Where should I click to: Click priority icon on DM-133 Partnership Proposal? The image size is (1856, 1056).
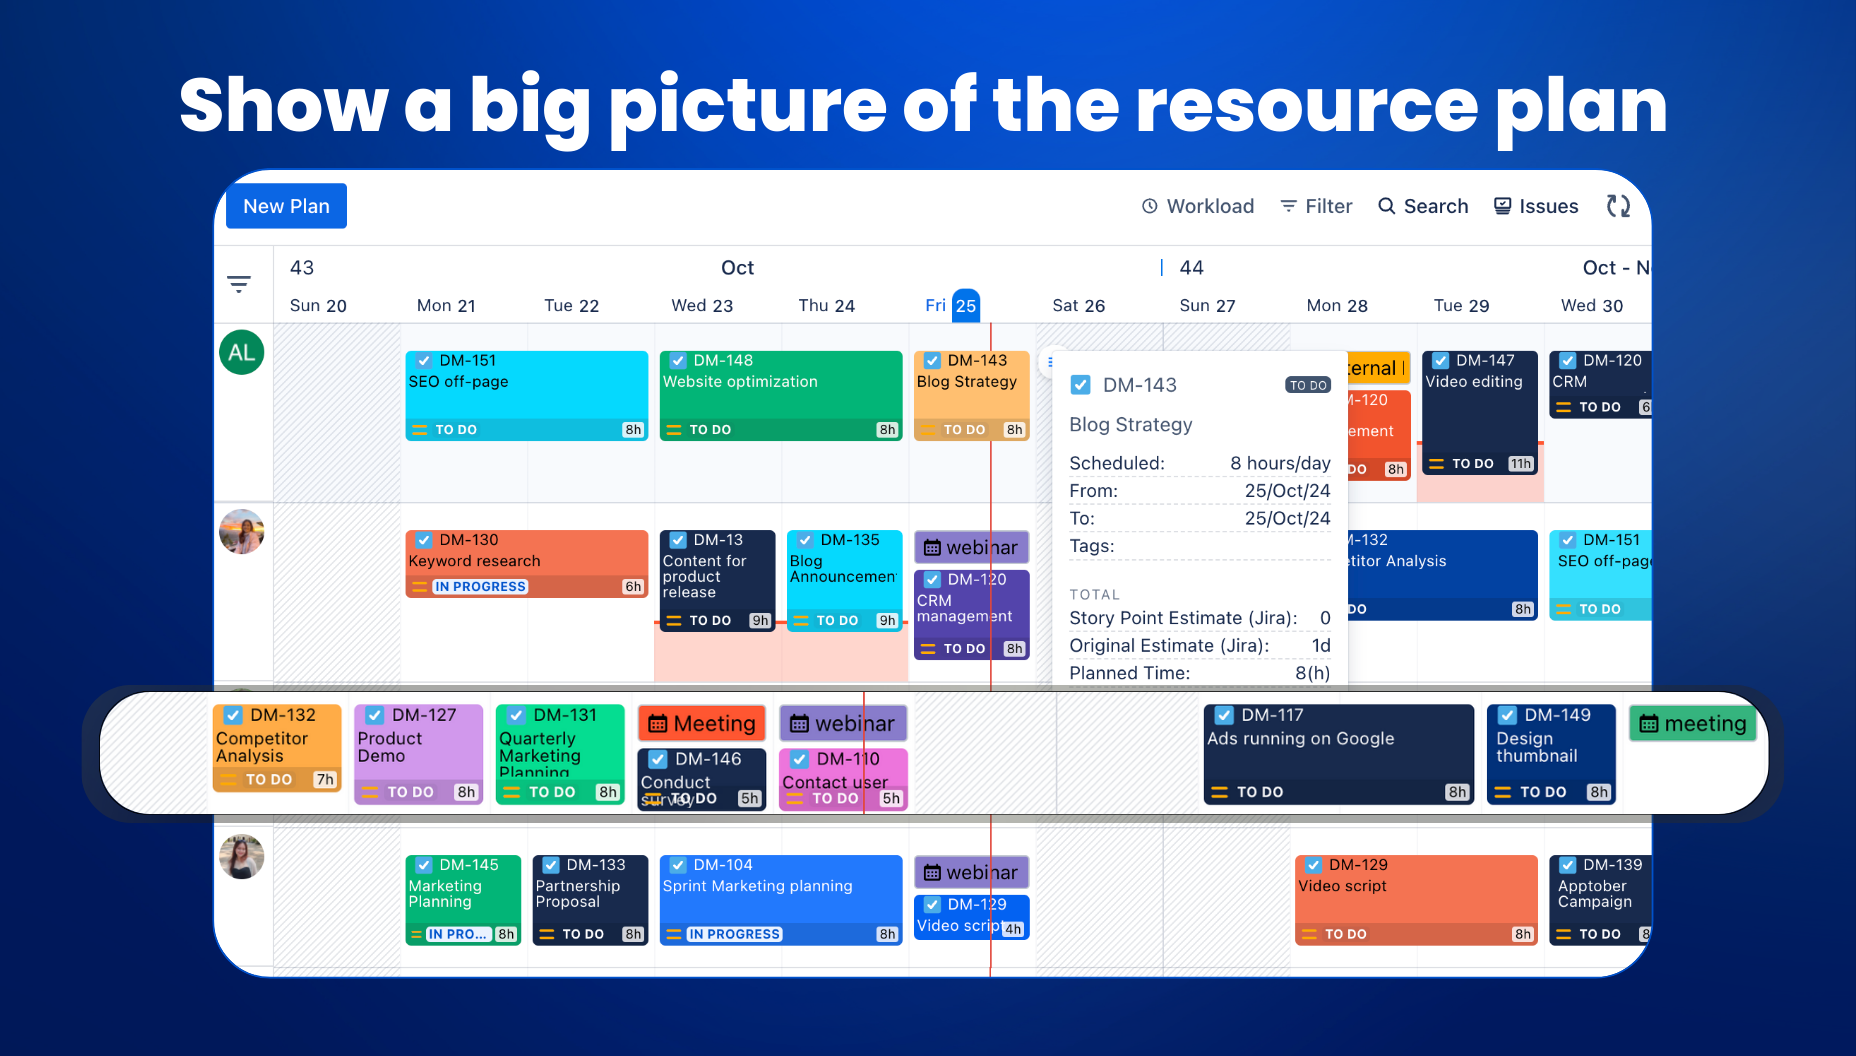[x=547, y=935]
